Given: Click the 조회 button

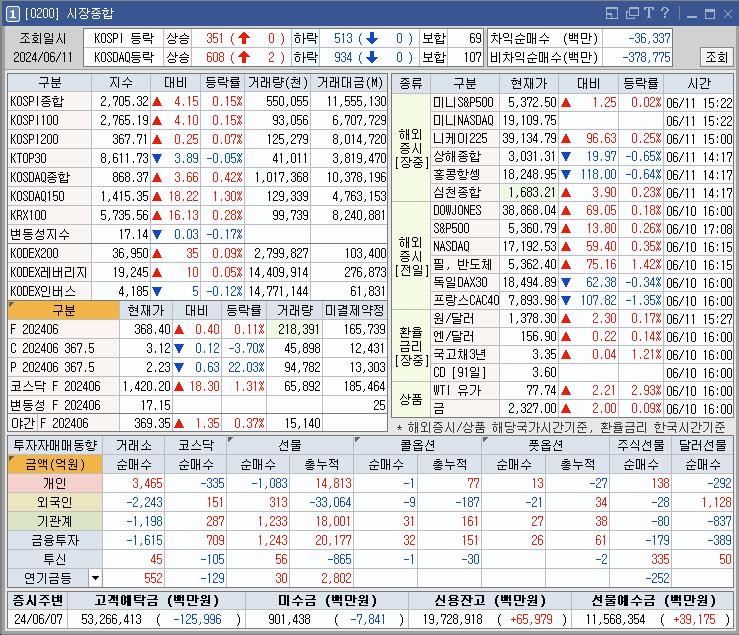Looking at the screenshot, I should (x=716, y=57).
